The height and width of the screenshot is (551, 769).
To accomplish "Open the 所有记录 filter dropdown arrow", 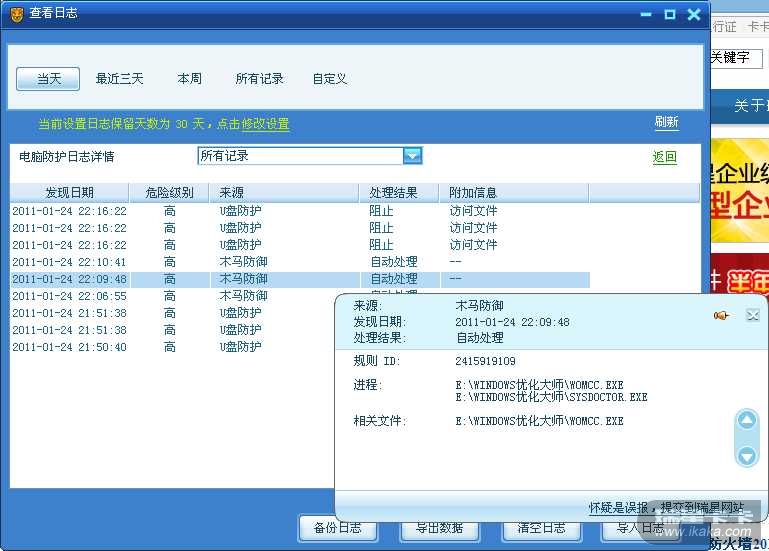I will point(412,156).
